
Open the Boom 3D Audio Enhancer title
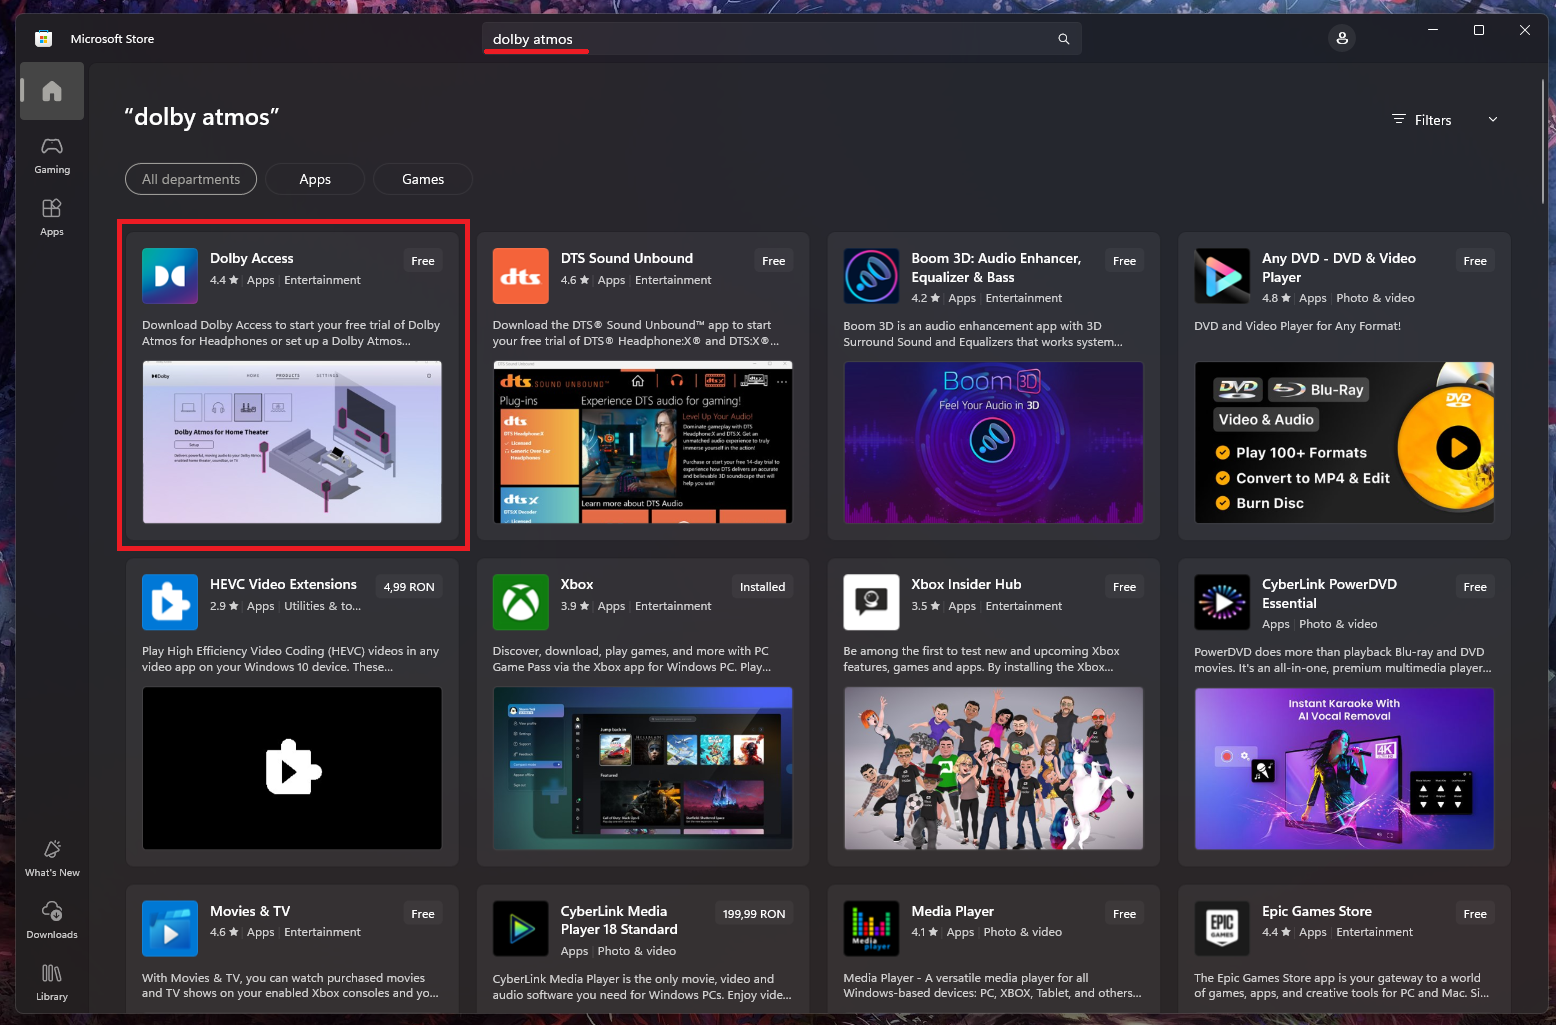tap(995, 267)
